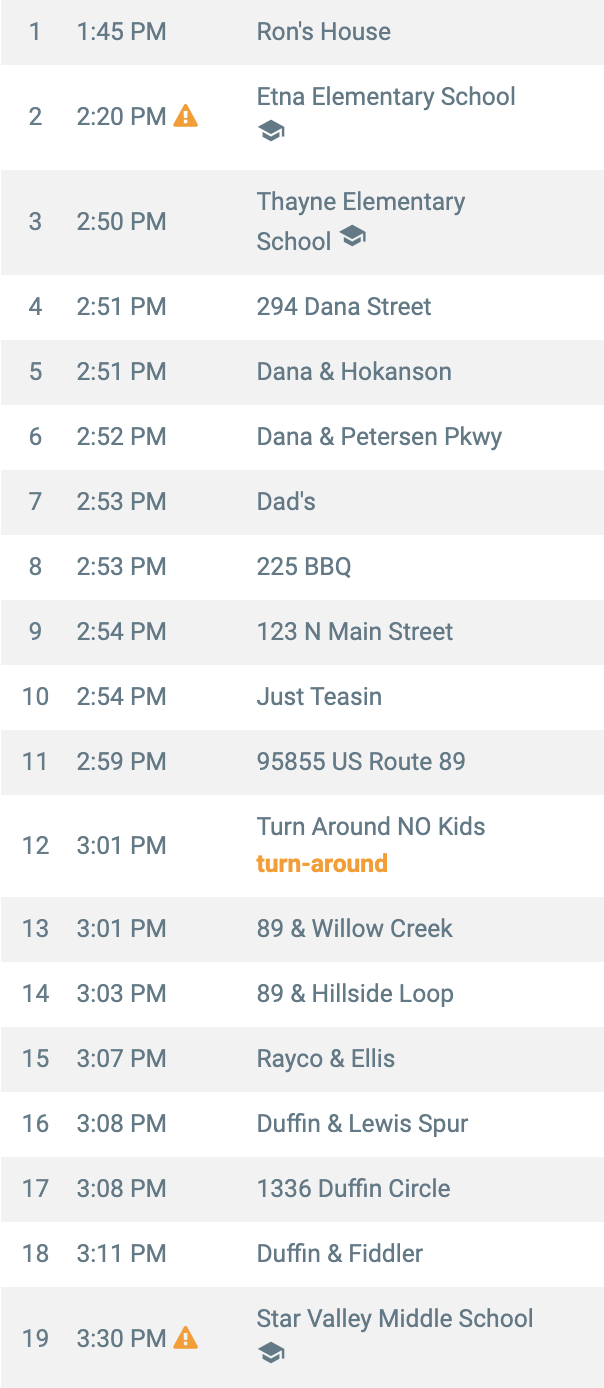The width and height of the screenshot is (604, 1388).
Task: Select the 95855 US Route 89 stop
Action: 302,762
